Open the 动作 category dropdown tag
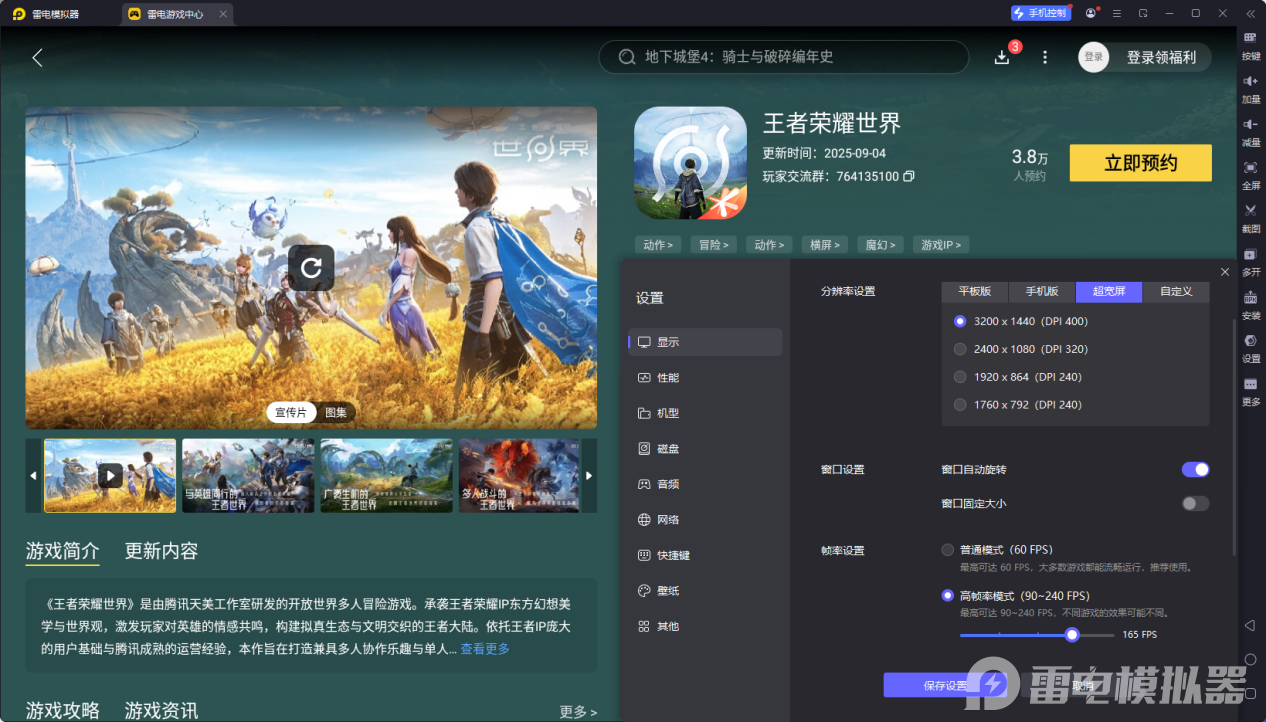Screen dimensions: 1266x722 coord(658,244)
